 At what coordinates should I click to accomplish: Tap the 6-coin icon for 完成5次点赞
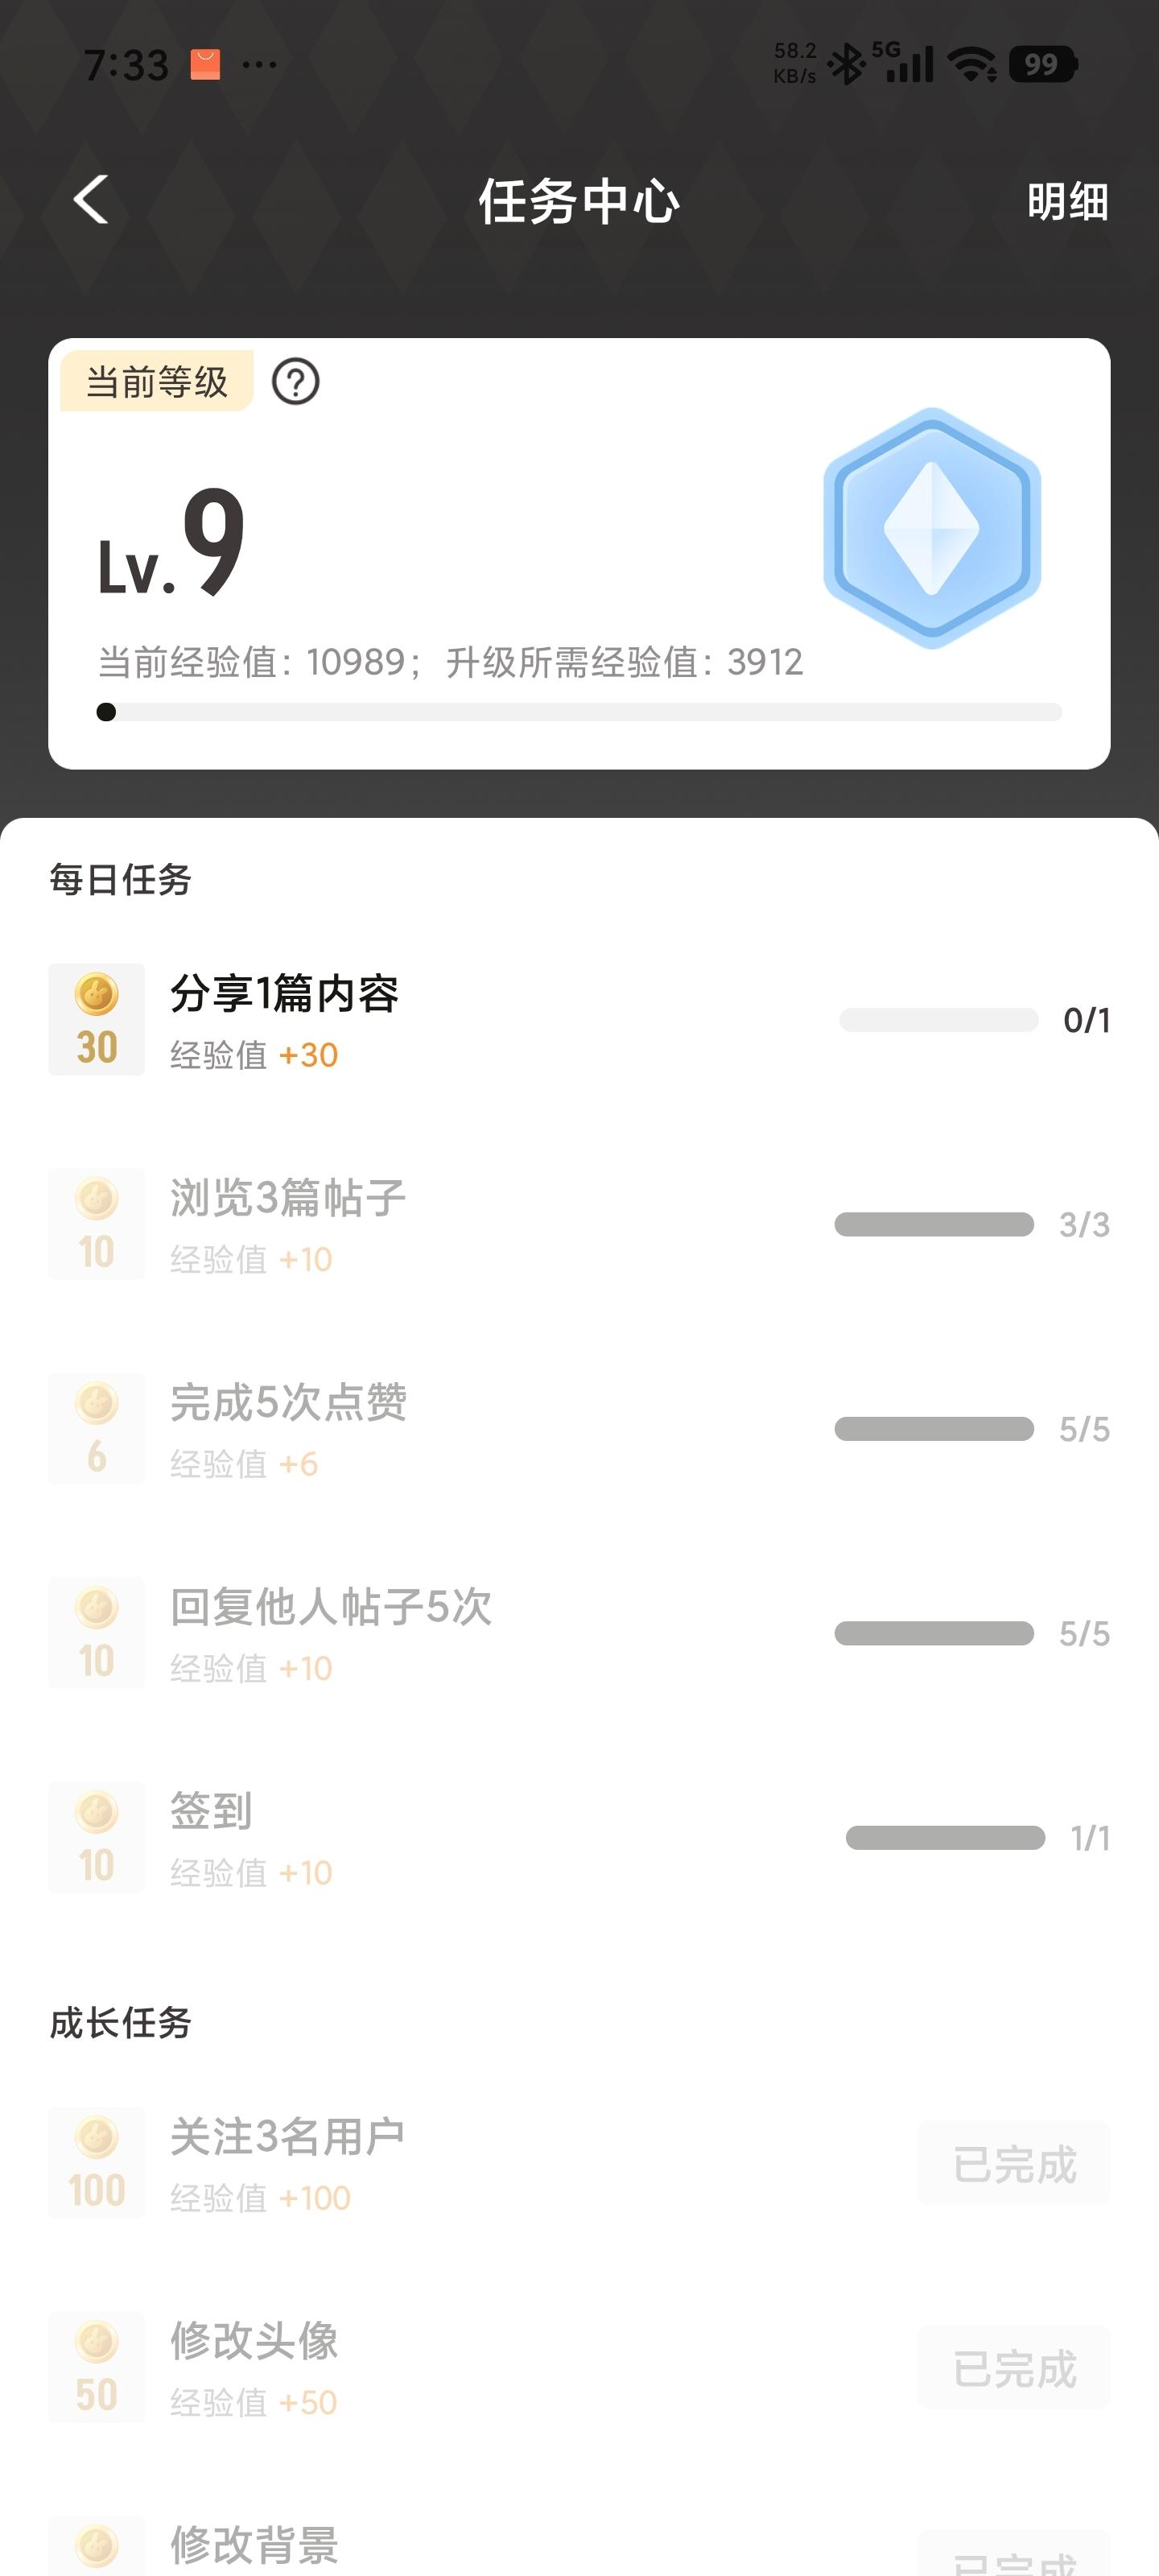[97, 1429]
